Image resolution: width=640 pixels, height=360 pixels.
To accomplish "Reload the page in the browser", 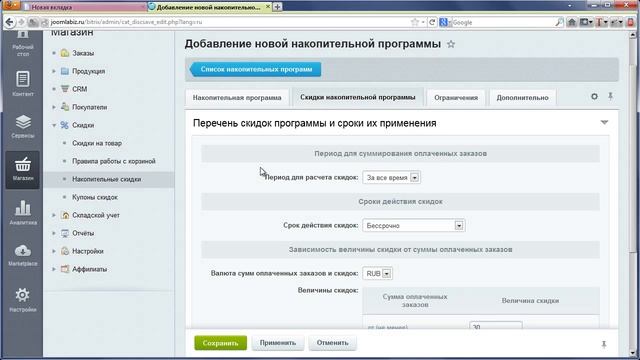I will 432,22.
